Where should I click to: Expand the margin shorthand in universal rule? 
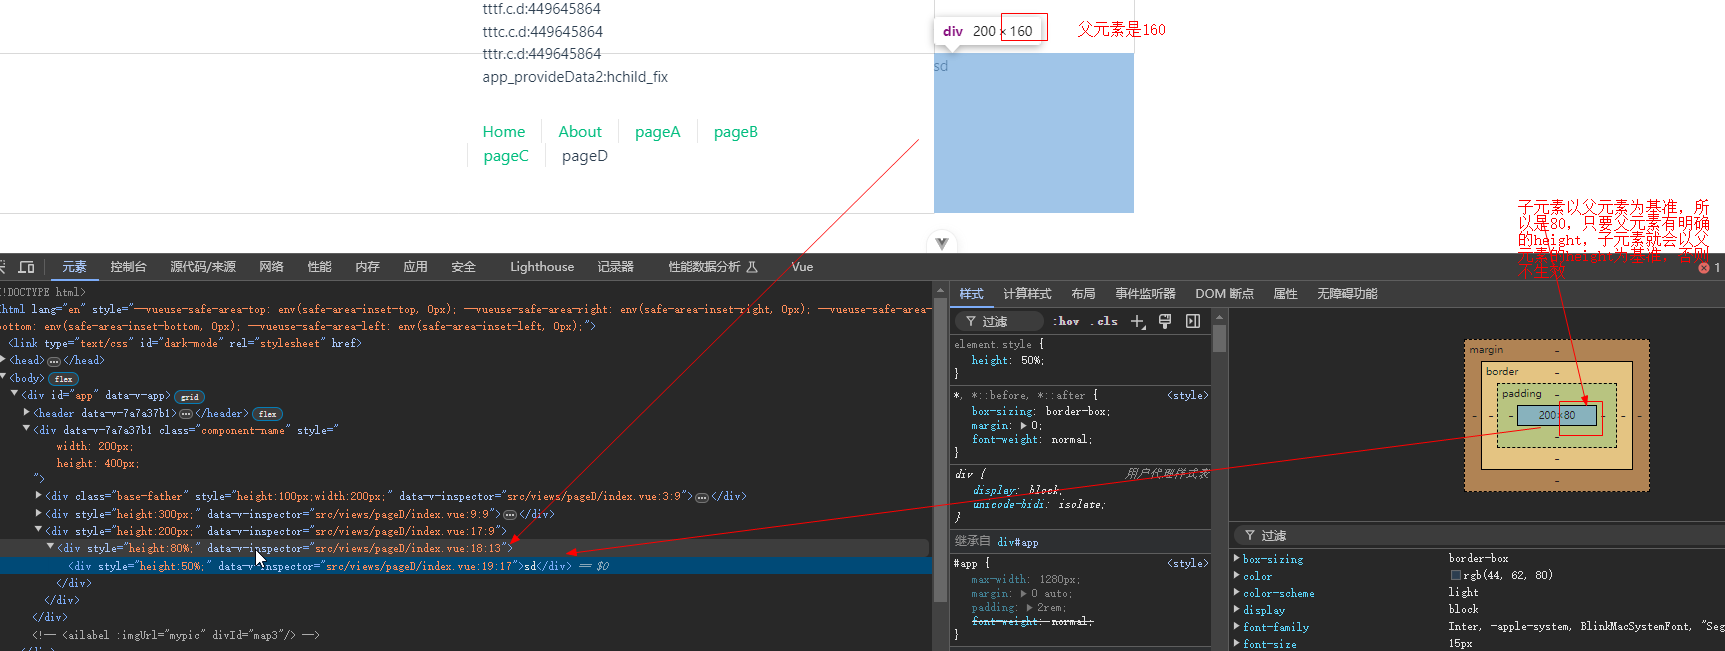(x=1023, y=426)
